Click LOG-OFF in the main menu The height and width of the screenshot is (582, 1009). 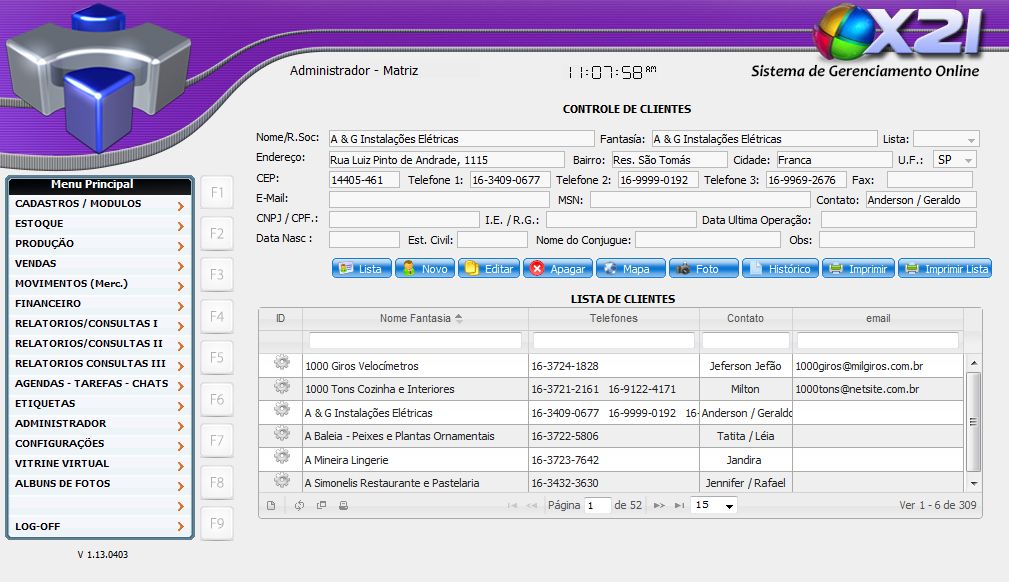point(99,526)
